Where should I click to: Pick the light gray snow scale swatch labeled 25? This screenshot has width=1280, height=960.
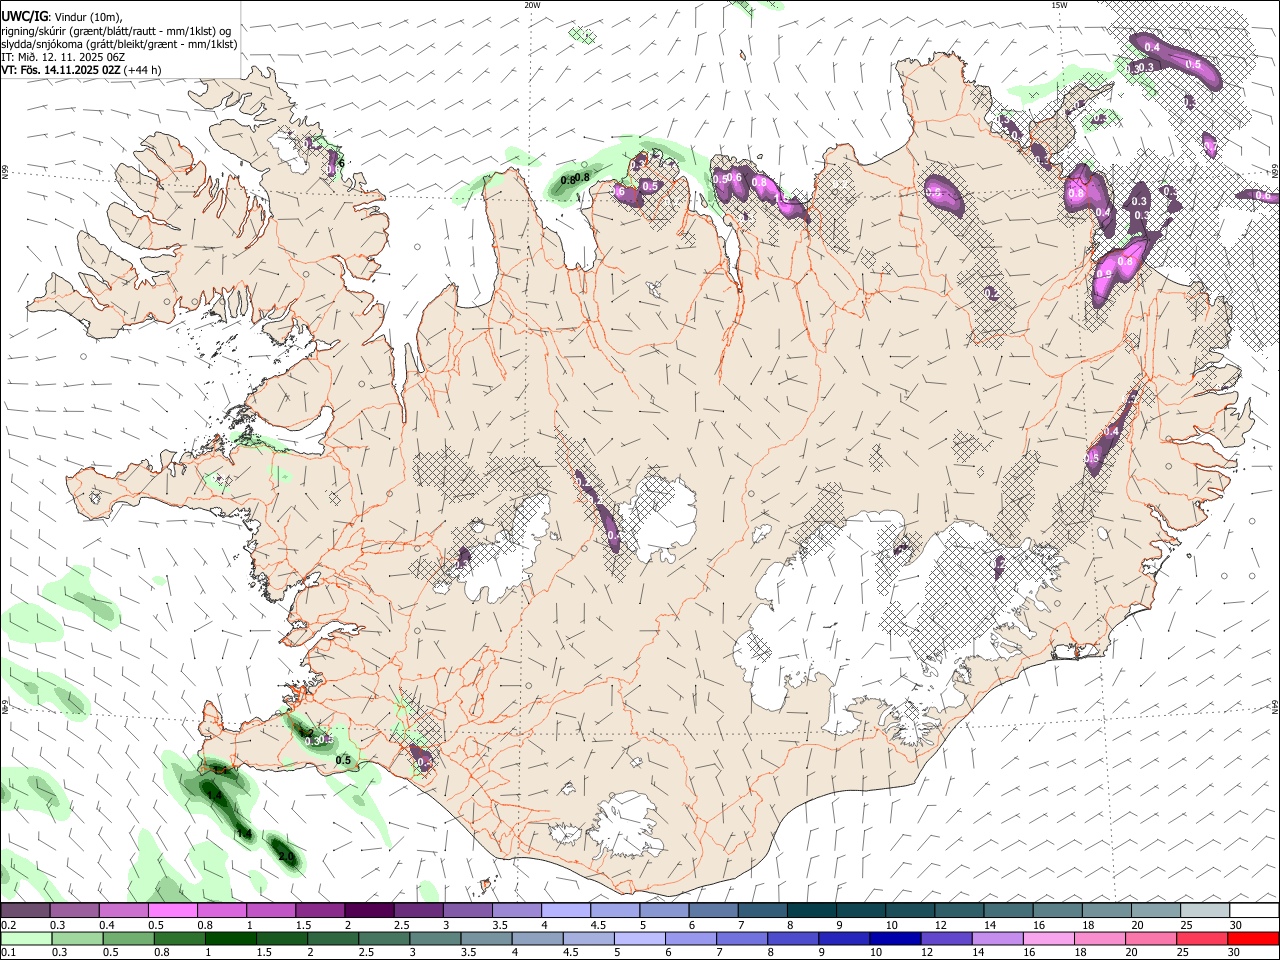point(1205,910)
